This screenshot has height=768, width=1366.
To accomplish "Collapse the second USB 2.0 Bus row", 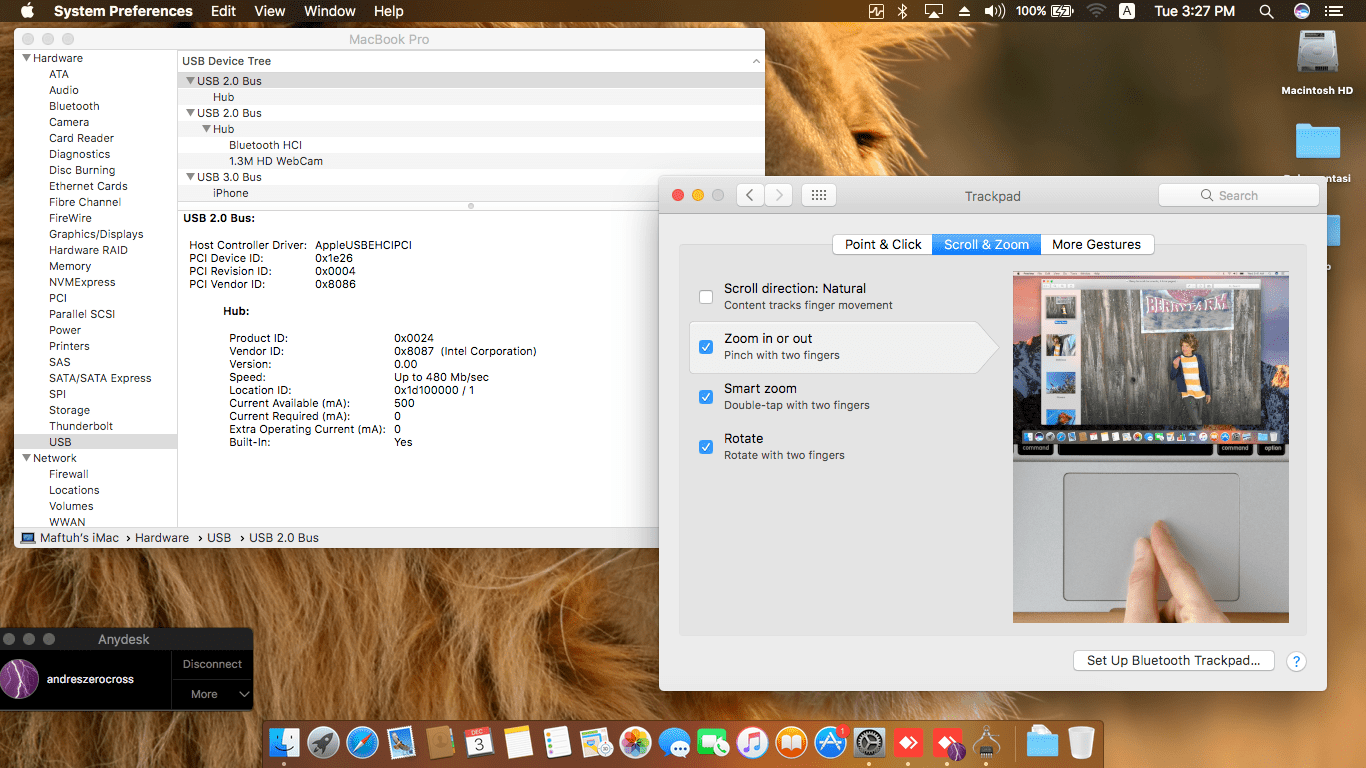I will pos(190,113).
